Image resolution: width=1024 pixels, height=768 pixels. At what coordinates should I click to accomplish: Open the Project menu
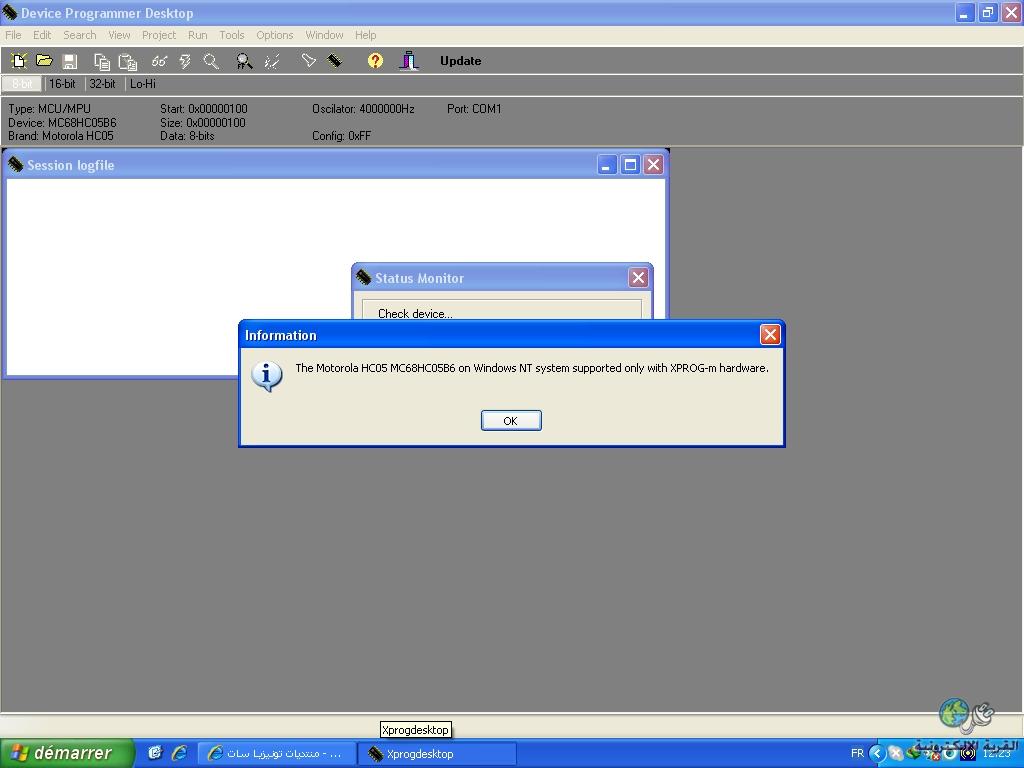pyautogui.click(x=159, y=35)
